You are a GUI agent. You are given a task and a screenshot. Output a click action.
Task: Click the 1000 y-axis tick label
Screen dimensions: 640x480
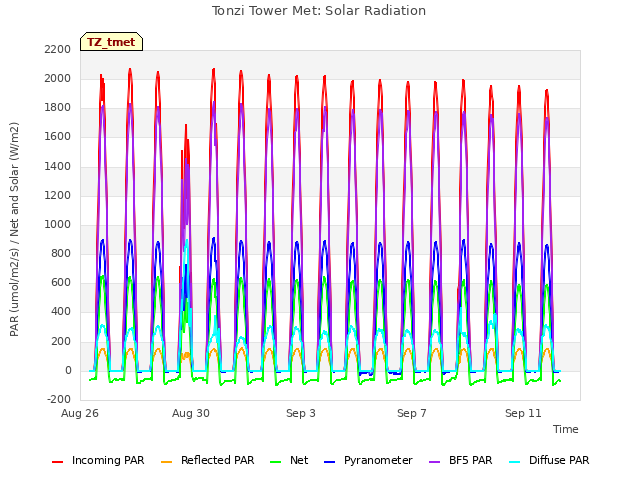[x=58, y=224]
